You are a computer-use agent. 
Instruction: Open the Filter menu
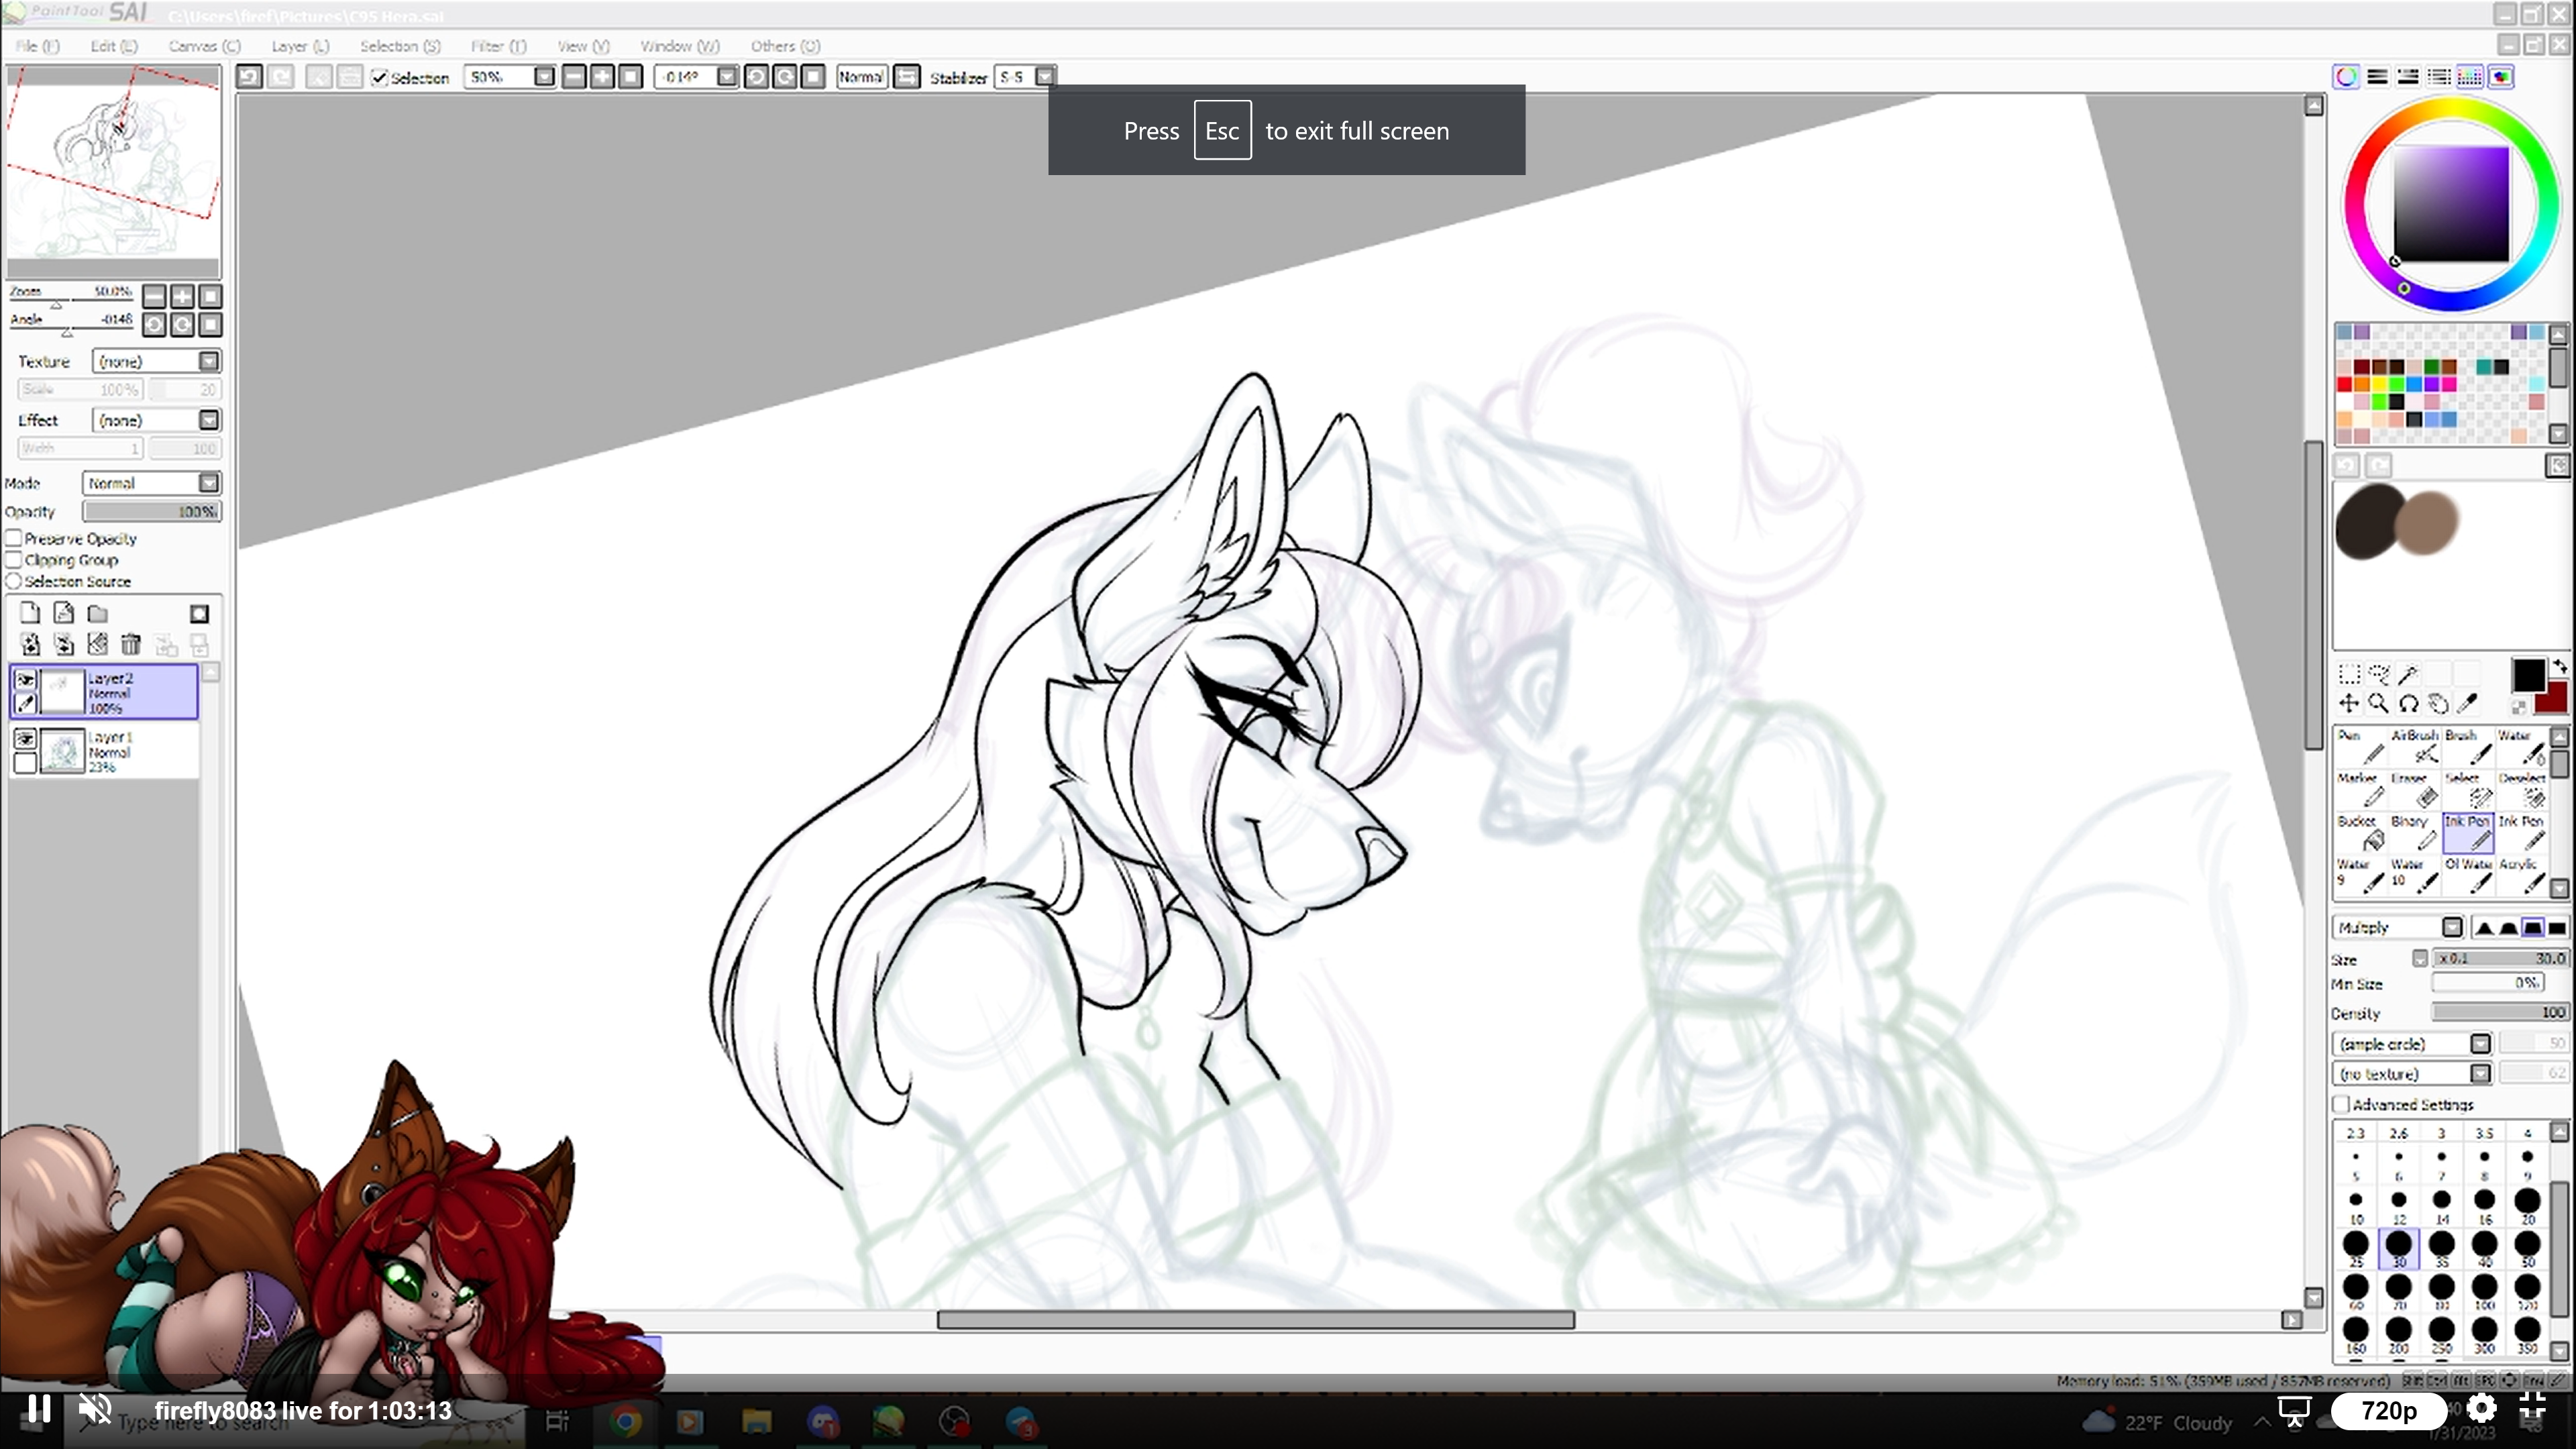(x=498, y=46)
